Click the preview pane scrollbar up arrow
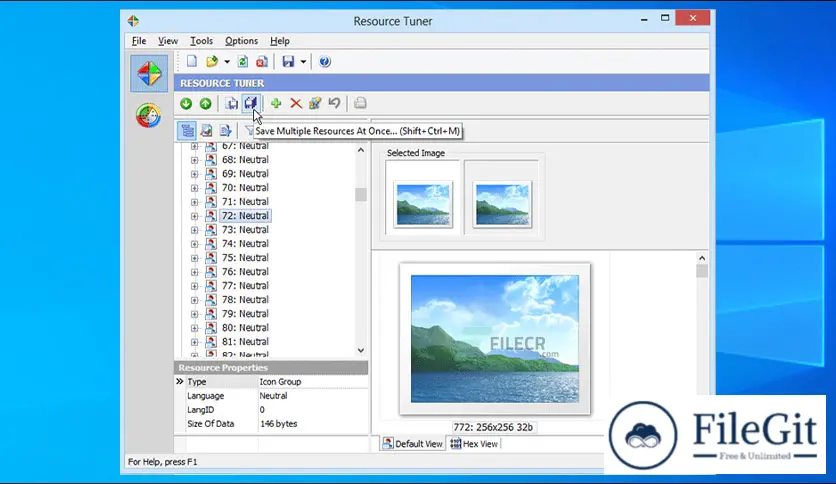Image resolution: width=836 pixels, height=484 pixels. [x=702, y=258]
